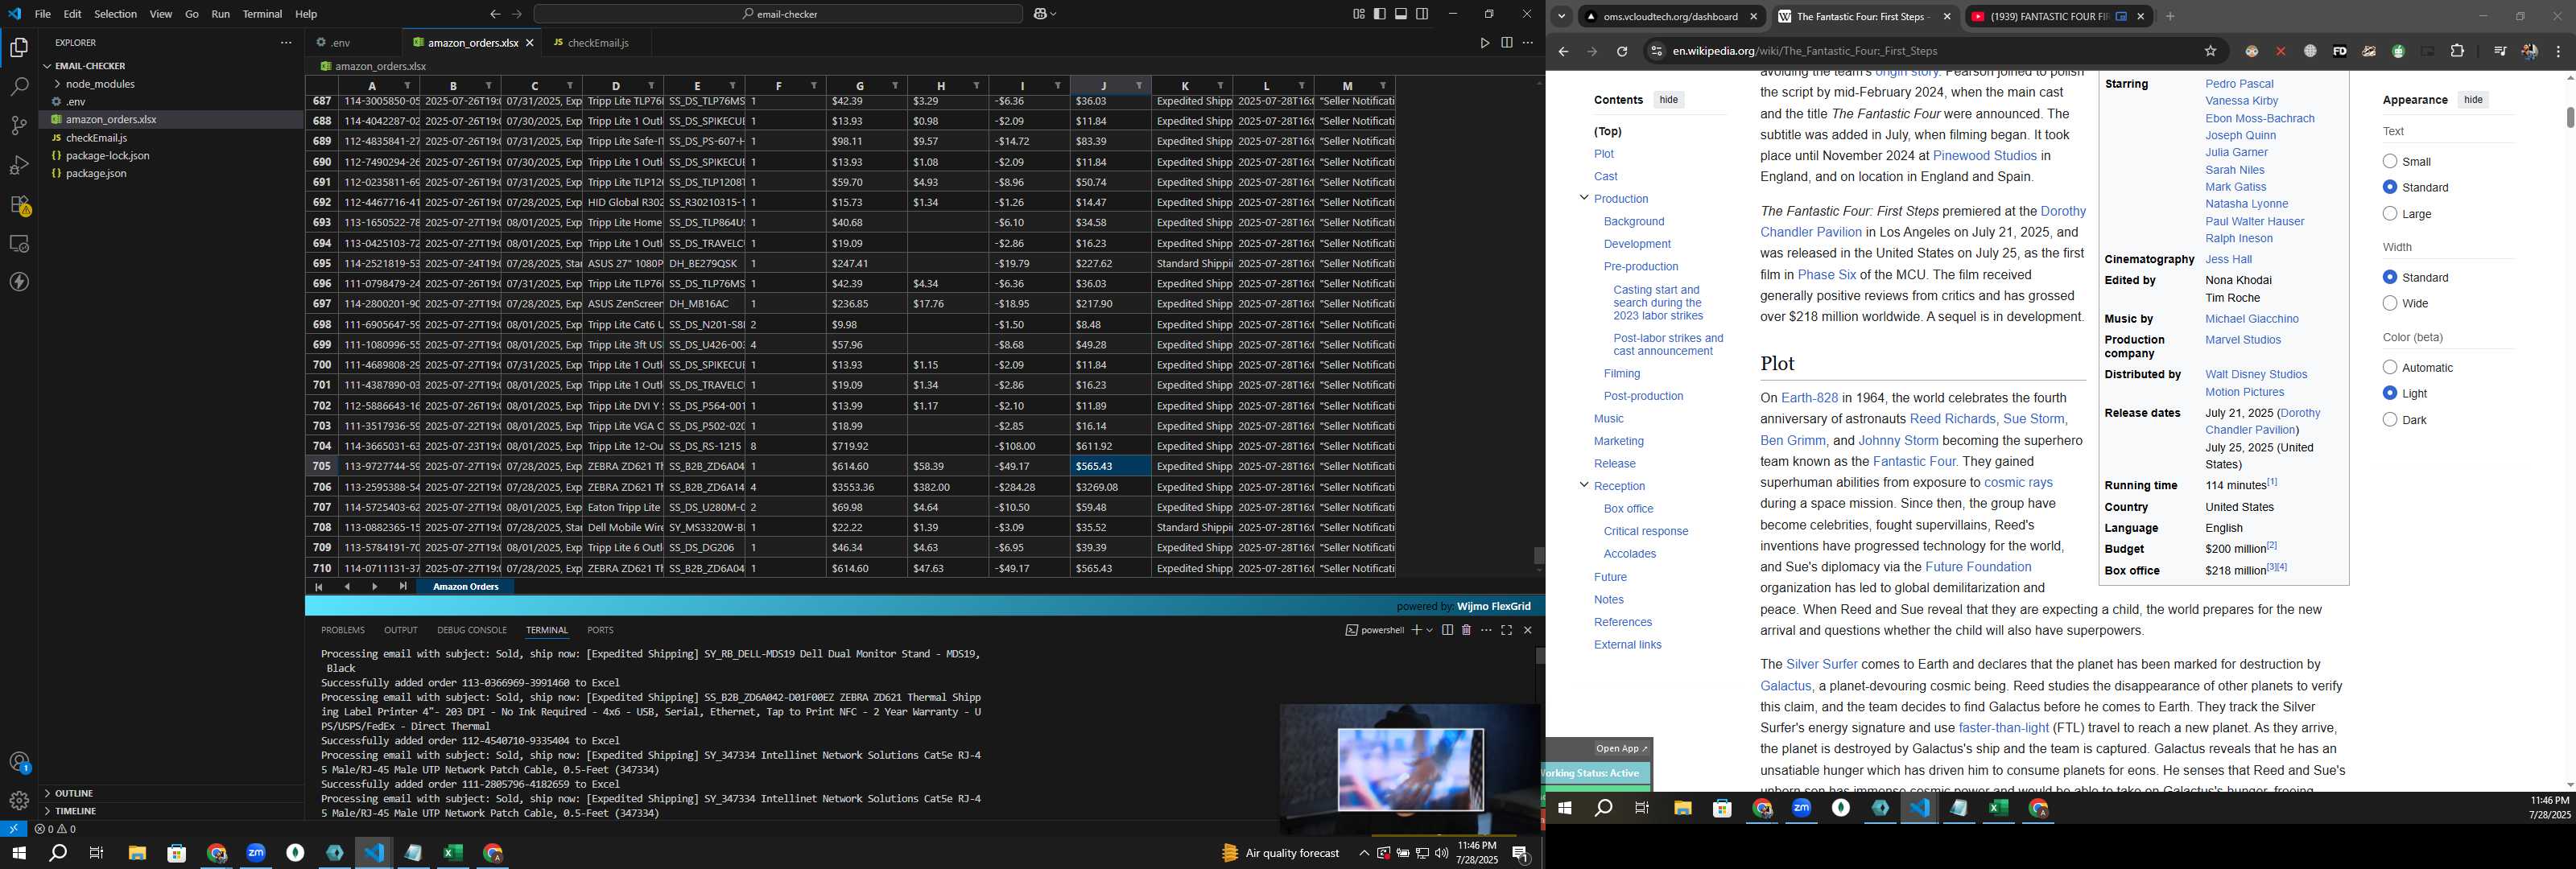The width and height of the screenshot is (2576, 869).
Task: Open Chrome tab search dropdown
Action: 1561,16
